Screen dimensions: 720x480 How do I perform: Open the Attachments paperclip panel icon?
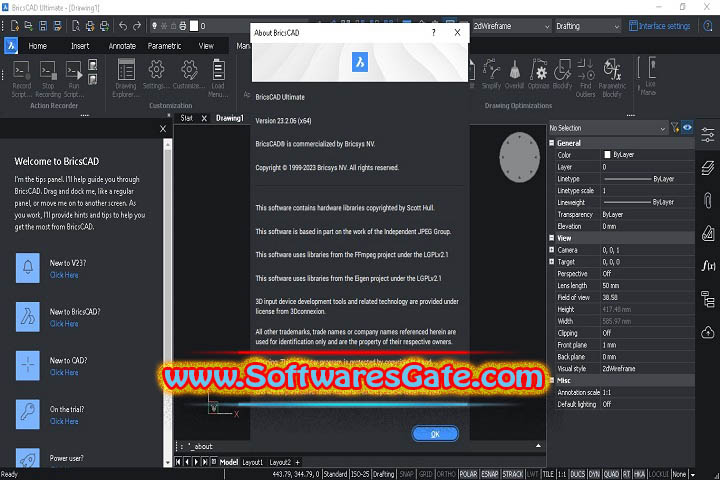(x=708, y=201)
